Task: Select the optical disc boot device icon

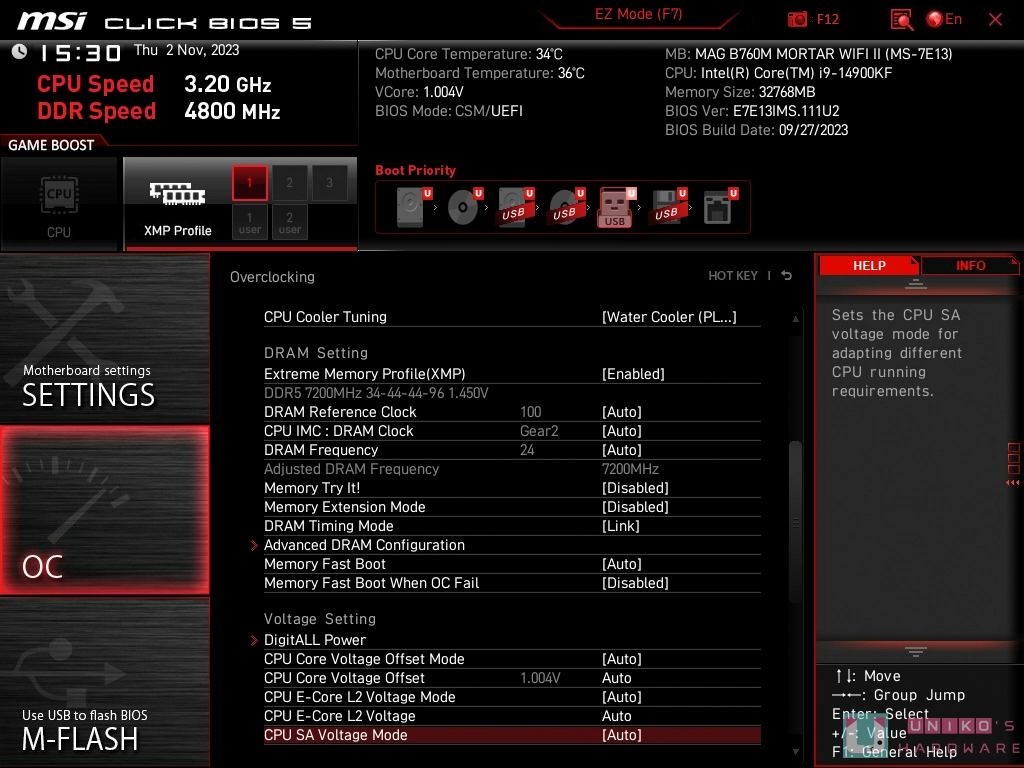Action: coord(464,206)
